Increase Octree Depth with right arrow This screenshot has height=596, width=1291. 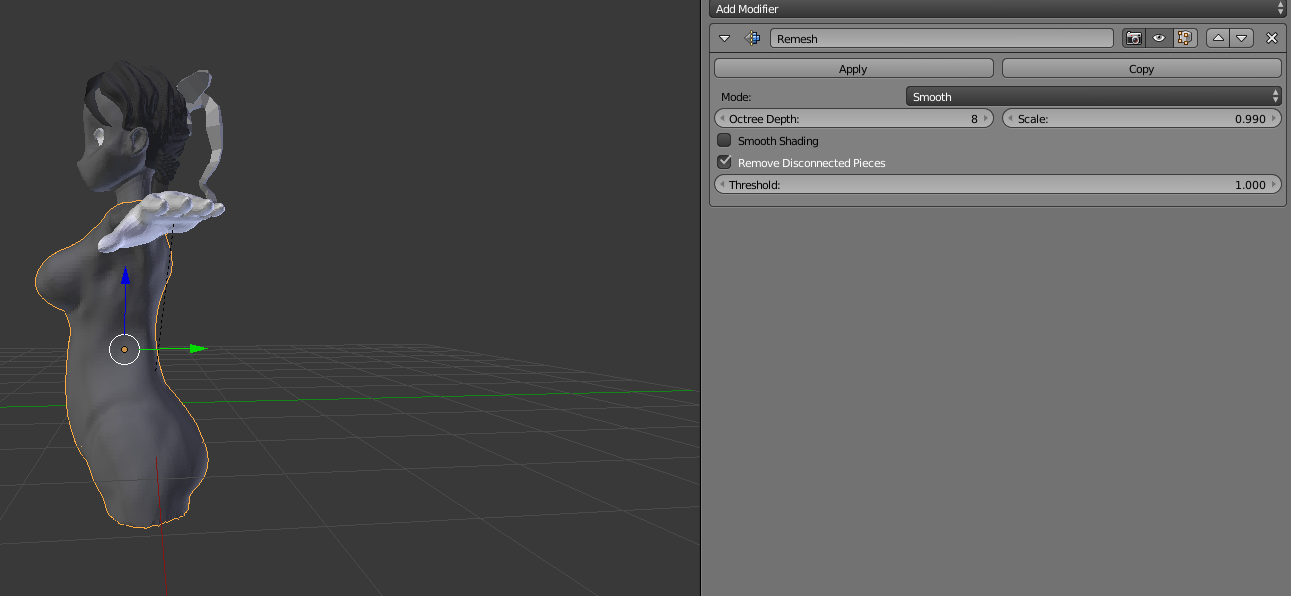coord(986,118)
